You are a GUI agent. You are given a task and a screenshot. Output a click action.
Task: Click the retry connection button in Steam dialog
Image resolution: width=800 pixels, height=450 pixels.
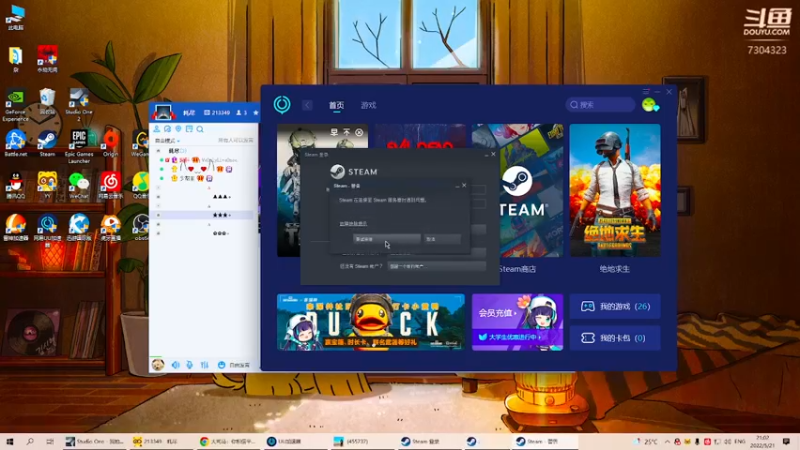point(387,239)
